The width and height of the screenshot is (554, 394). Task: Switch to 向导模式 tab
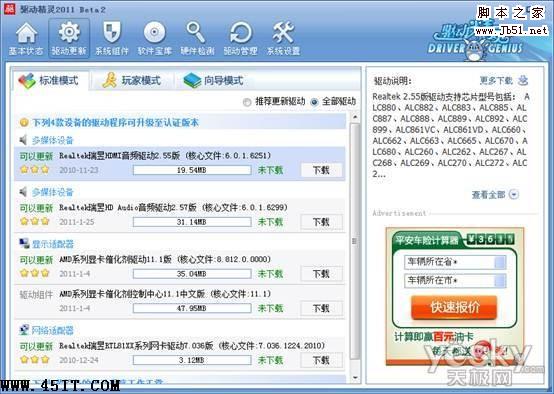(x=213, y=81)
